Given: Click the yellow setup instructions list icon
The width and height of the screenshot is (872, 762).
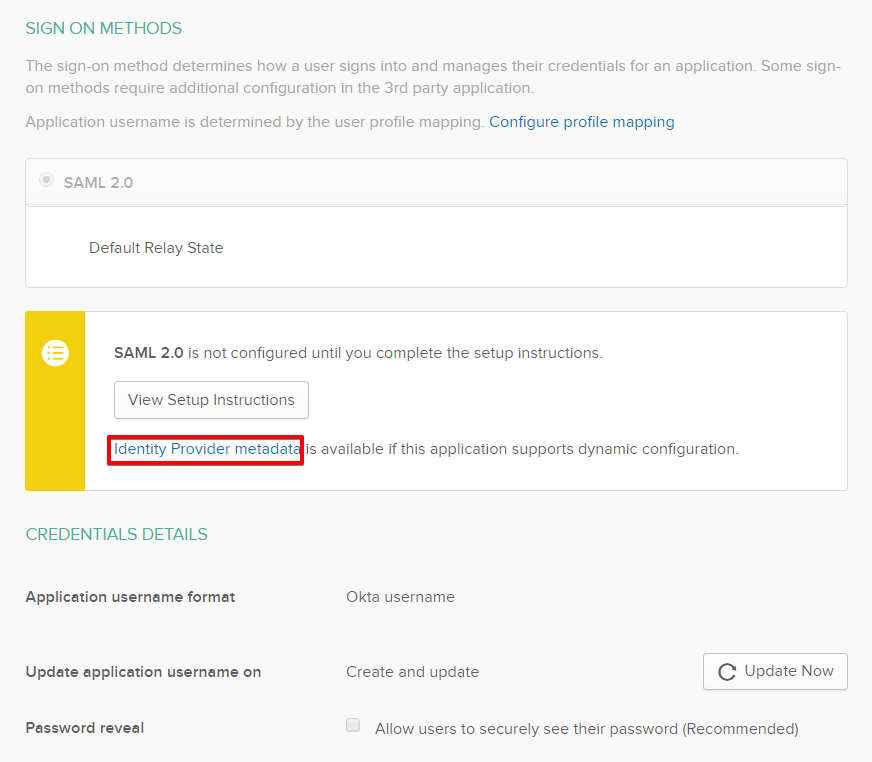Looking at the screenshot, I should (55, 353).
